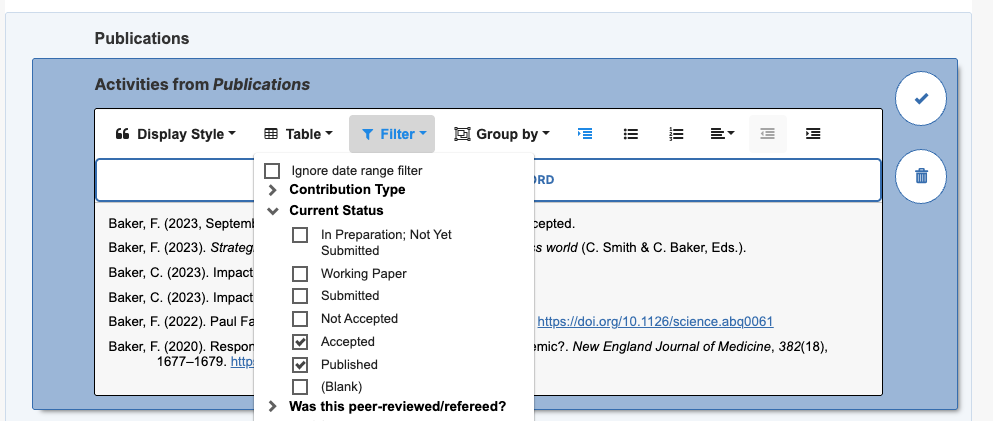Apply bulleted list formatting
The height and width of the screenshot is (421, 993).
631,134
